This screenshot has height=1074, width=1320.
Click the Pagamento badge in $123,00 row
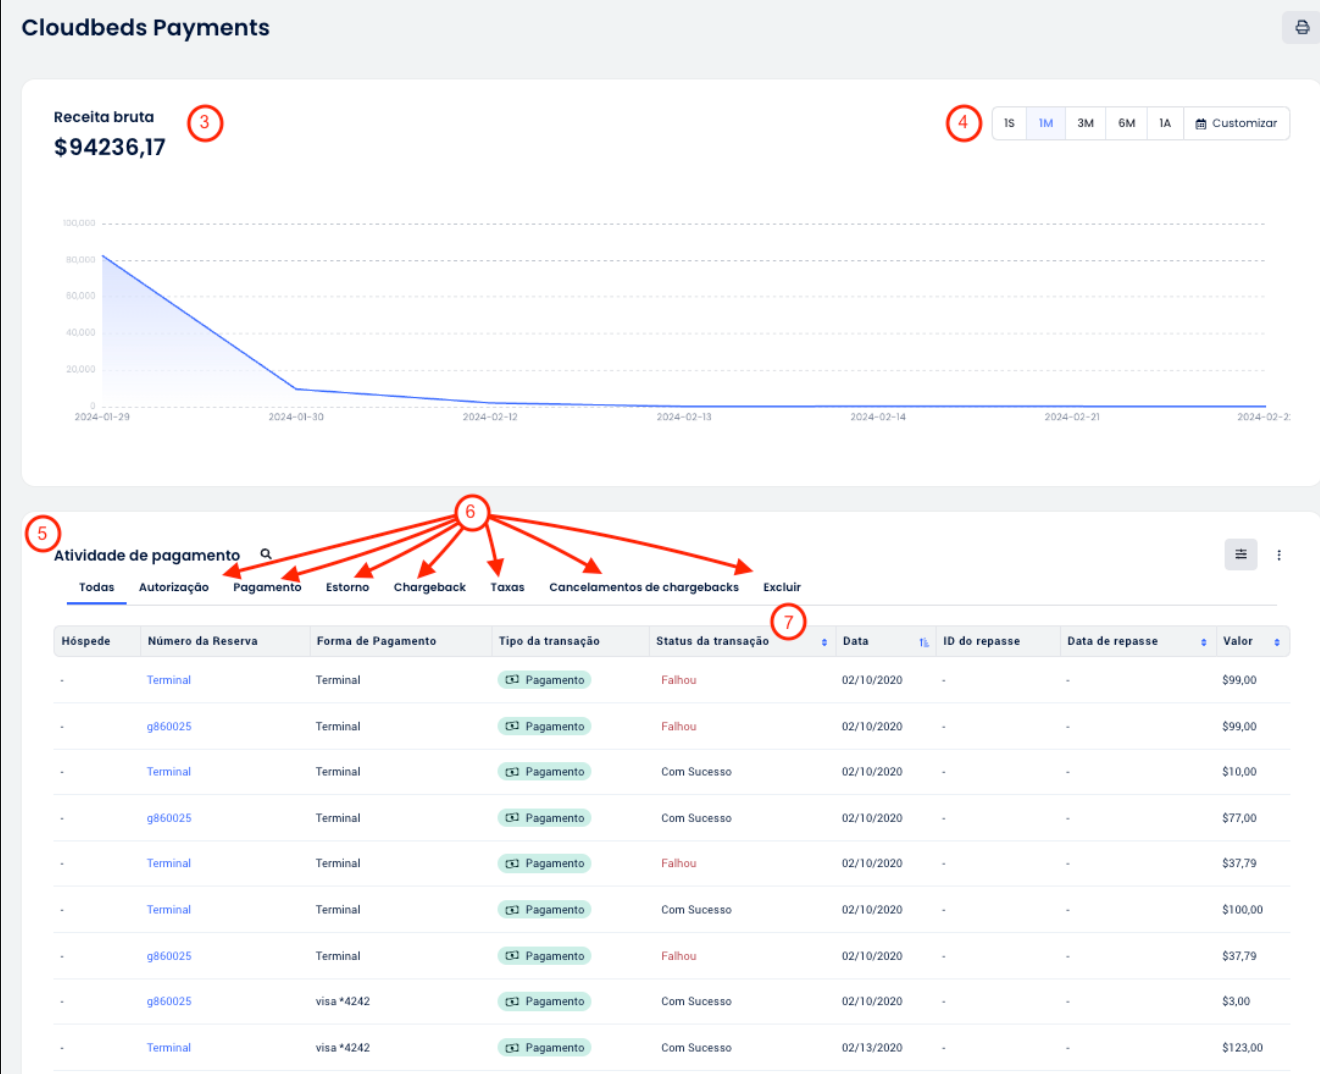point(544,1048)
